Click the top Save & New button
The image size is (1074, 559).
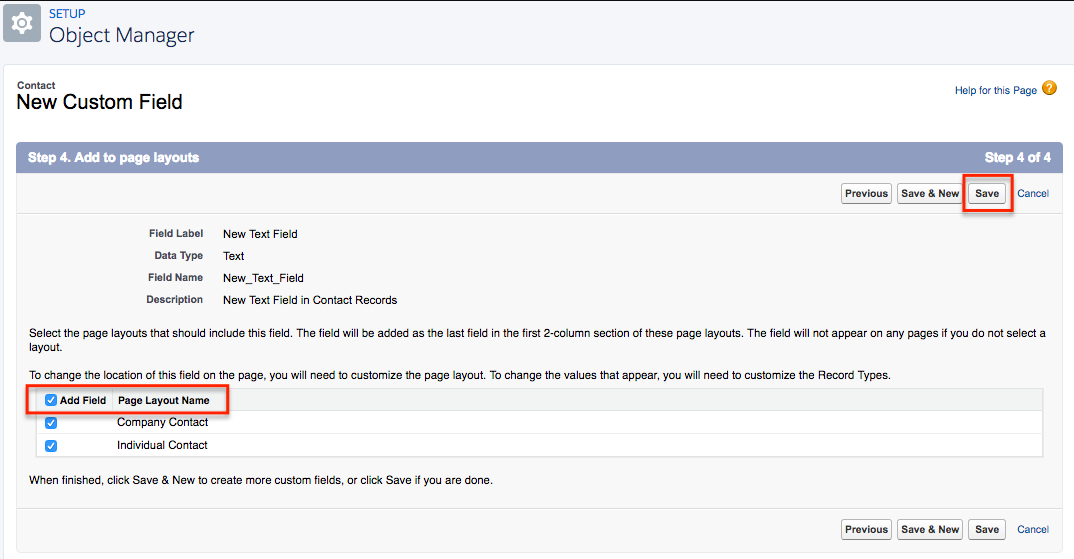click(930, 194)
